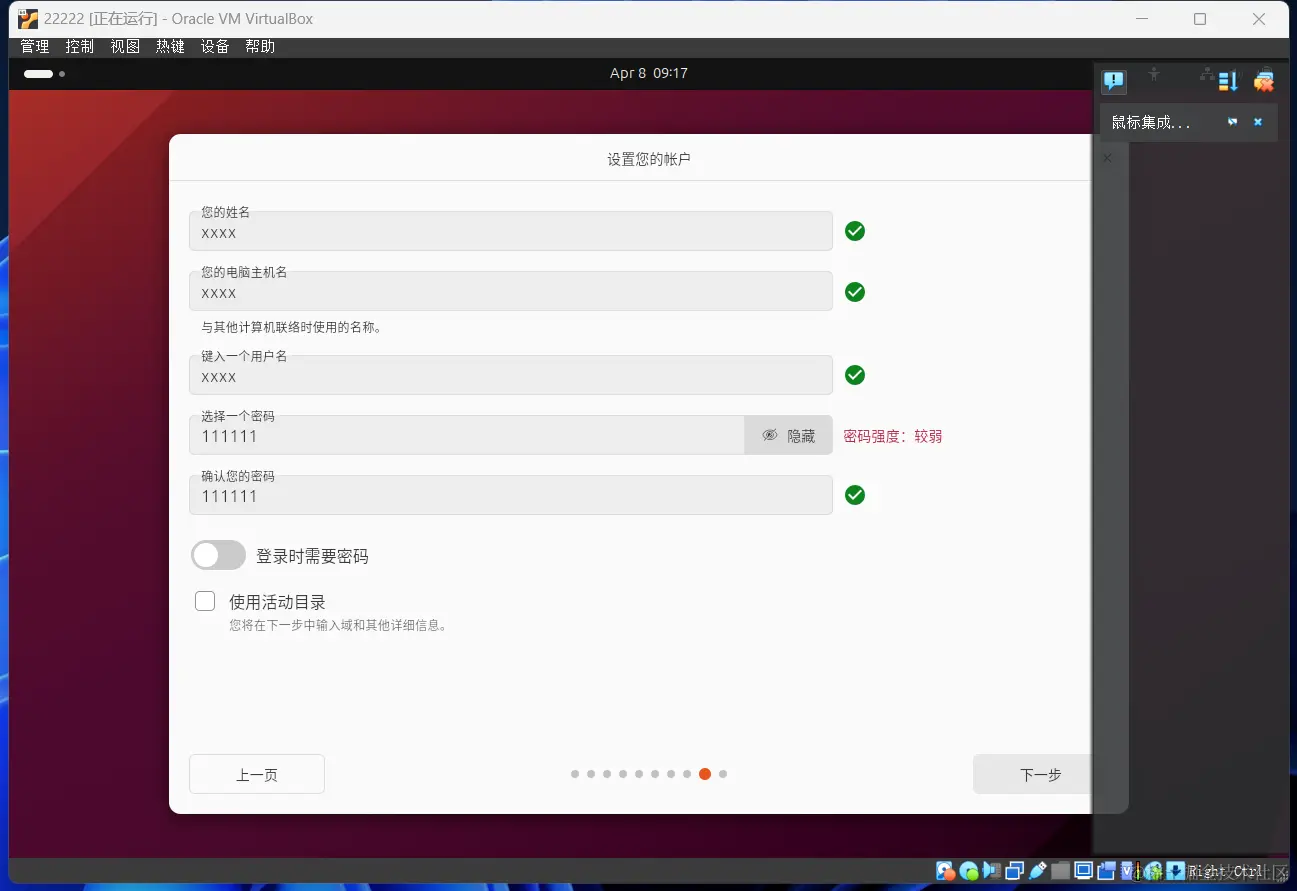Click the display monitor status icon
This screenshot has height=891, width=1297.
pos(1084,871)
